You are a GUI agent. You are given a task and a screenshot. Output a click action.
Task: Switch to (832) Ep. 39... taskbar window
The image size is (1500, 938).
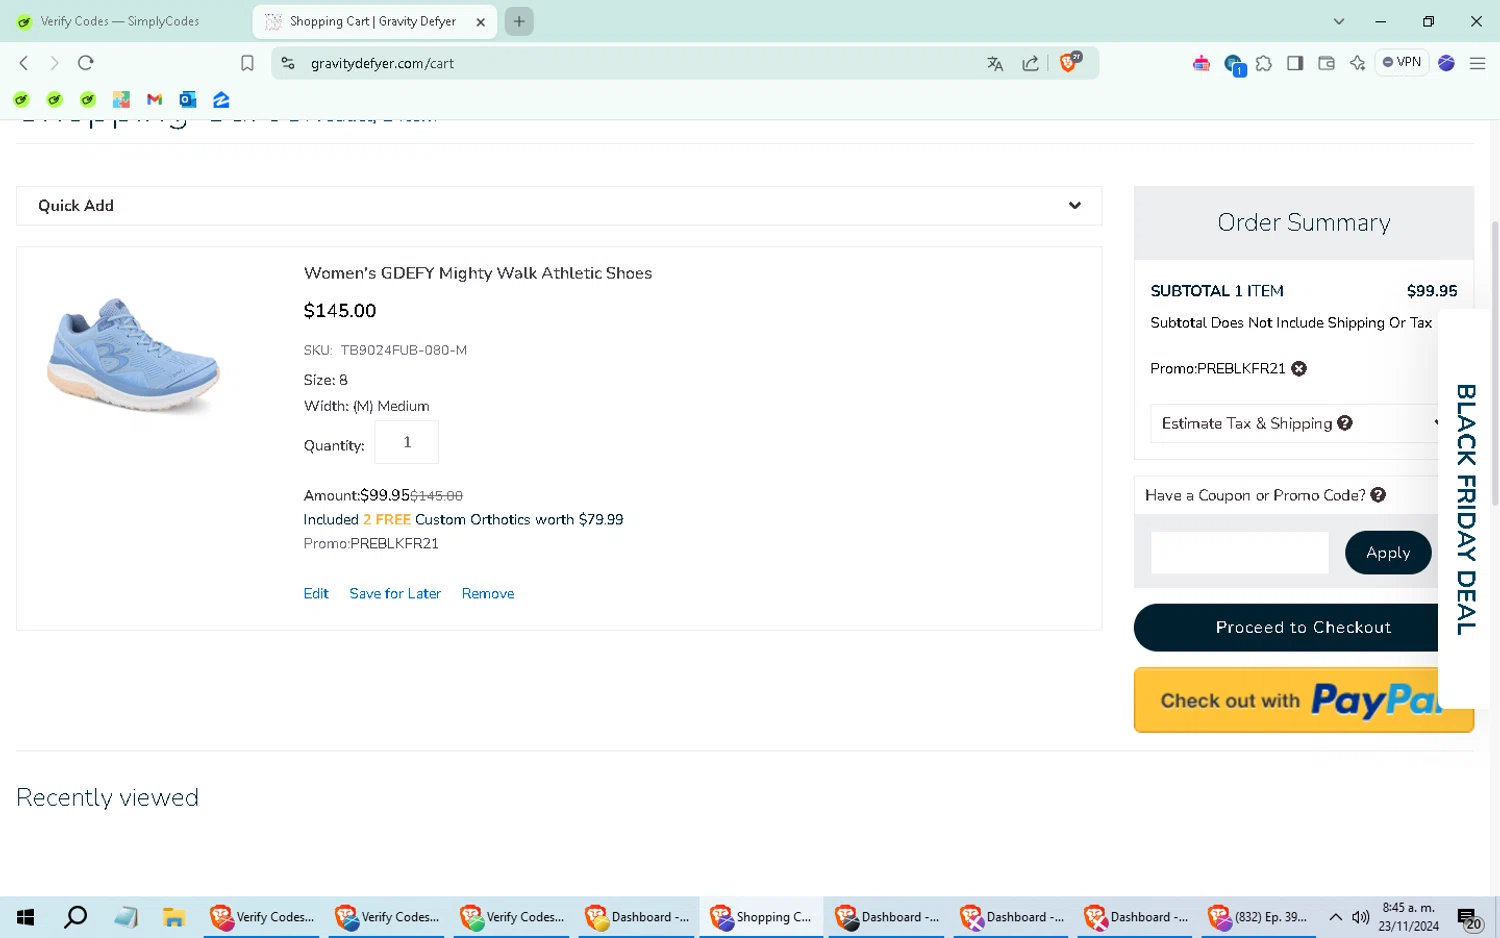pos(1259,917)
